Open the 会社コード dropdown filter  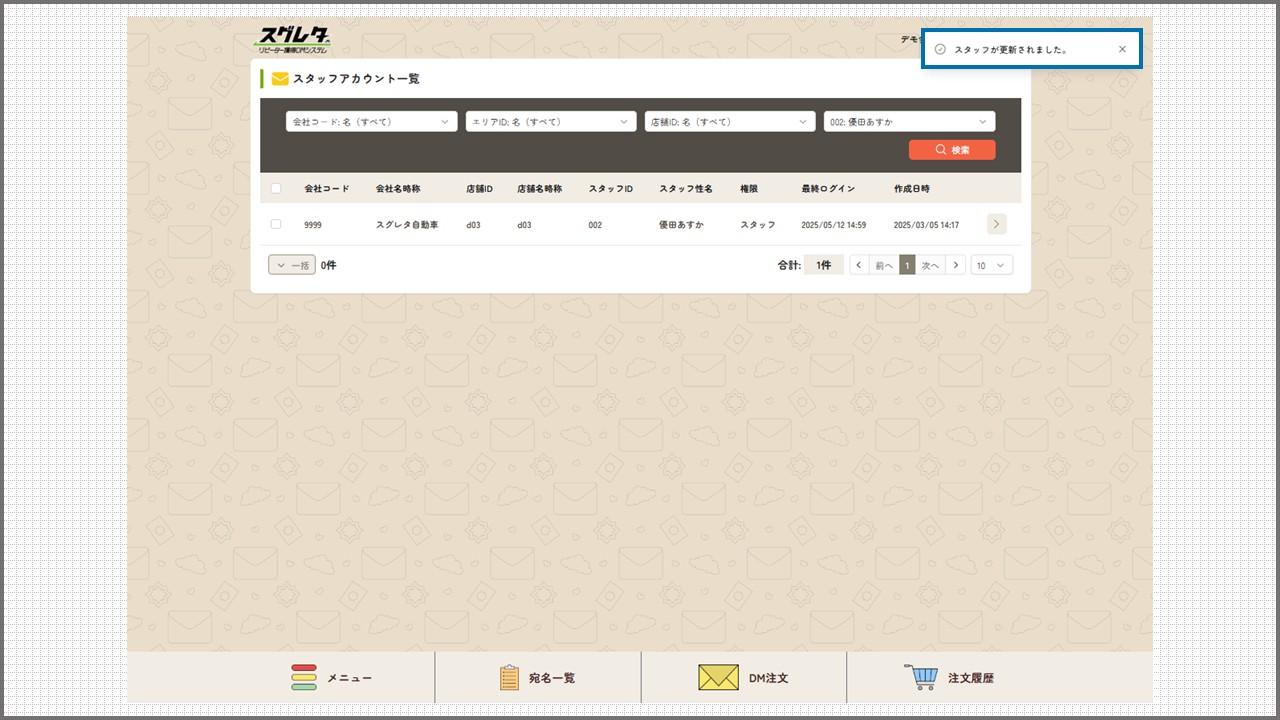pos(372,122)
